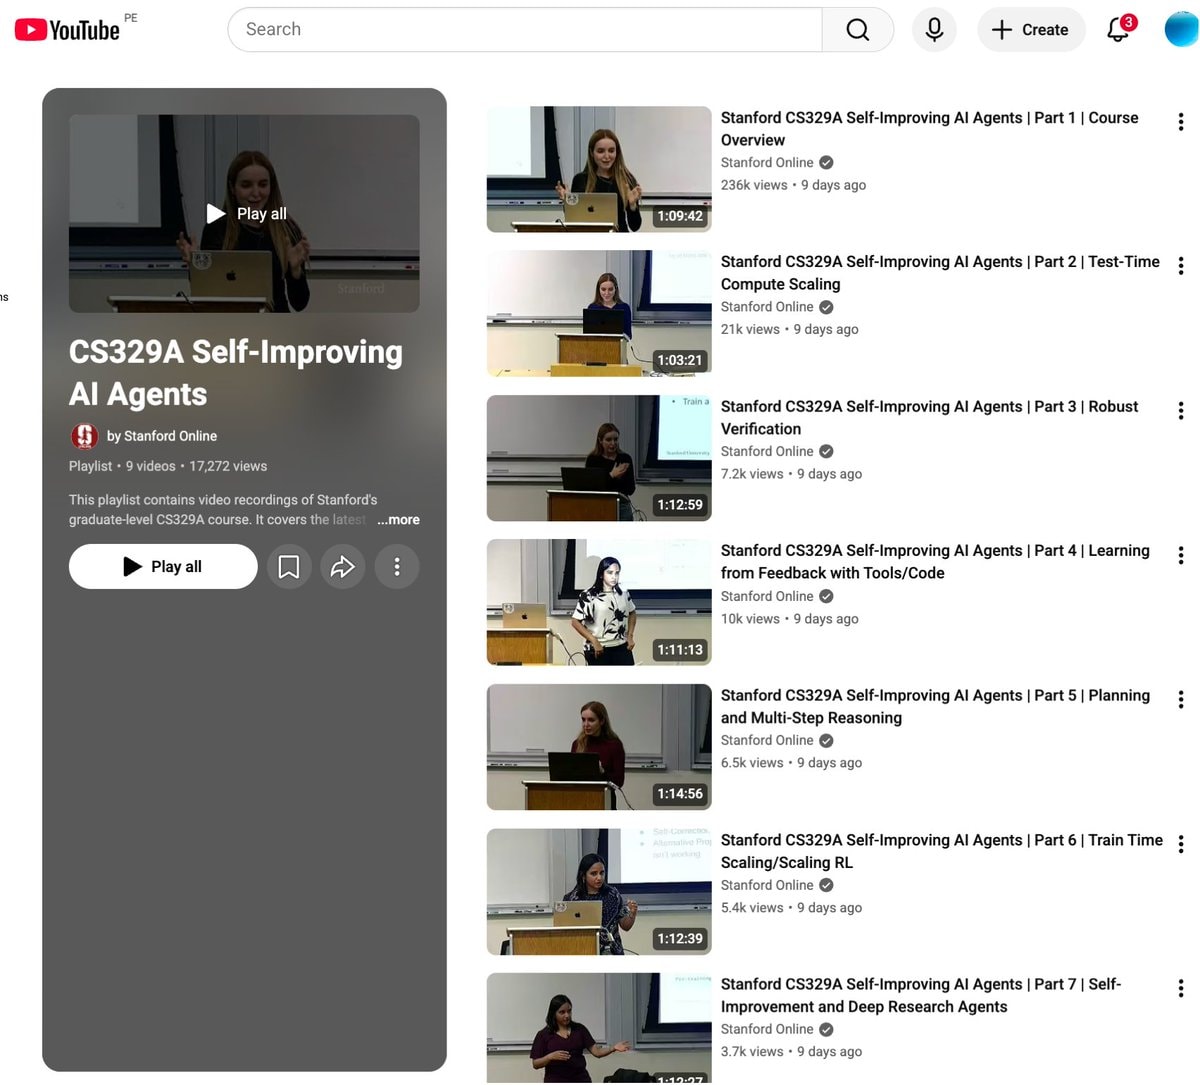This screenshot has width=1200, height=1085.
Task: Click the 'CS329A Self-Improving AI Agents' playlist heading
Action: click(236, 373)
